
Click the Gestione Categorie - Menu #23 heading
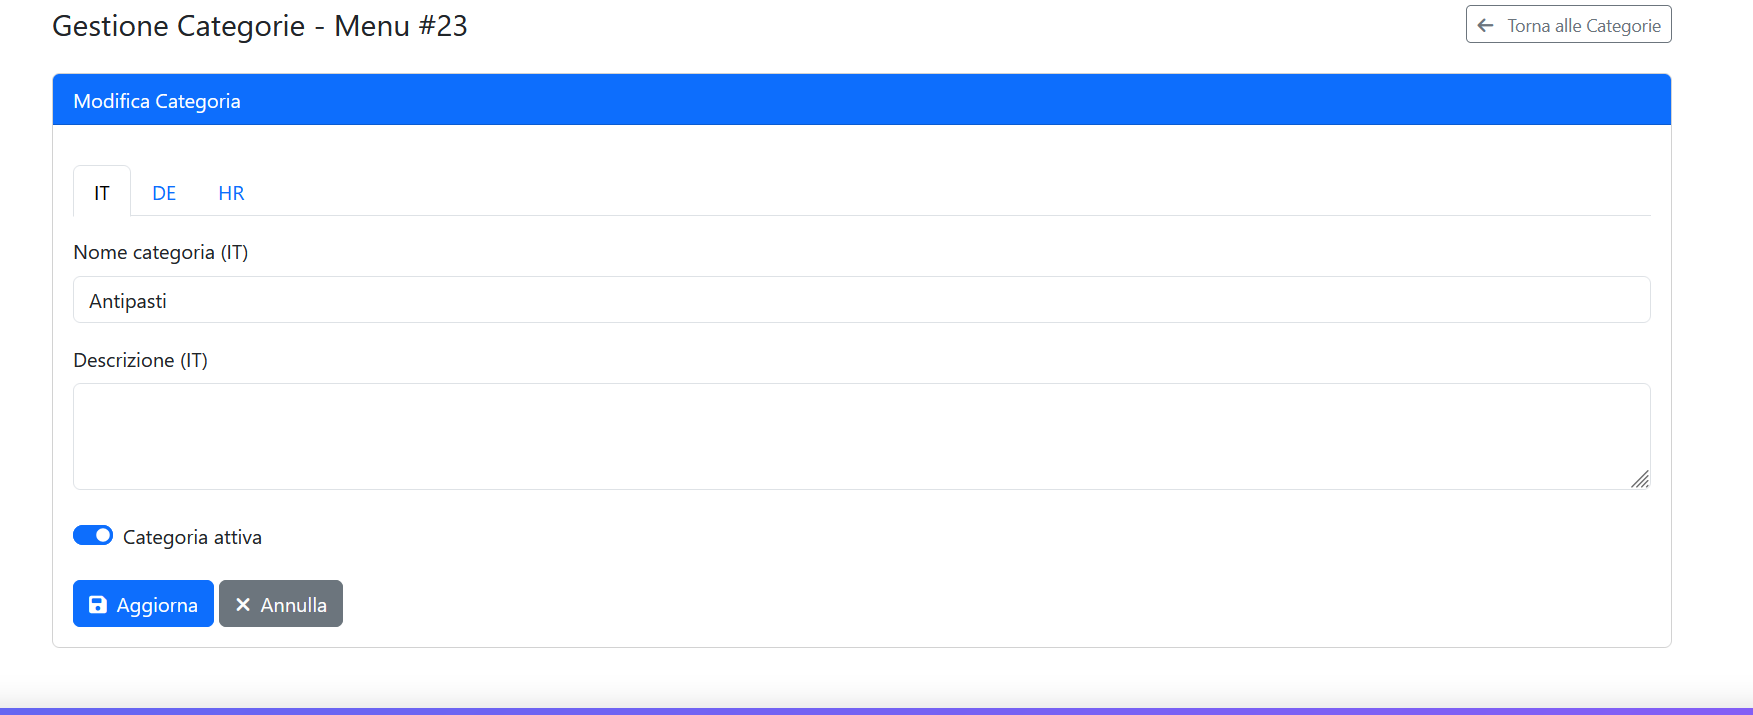click(260, 26)
